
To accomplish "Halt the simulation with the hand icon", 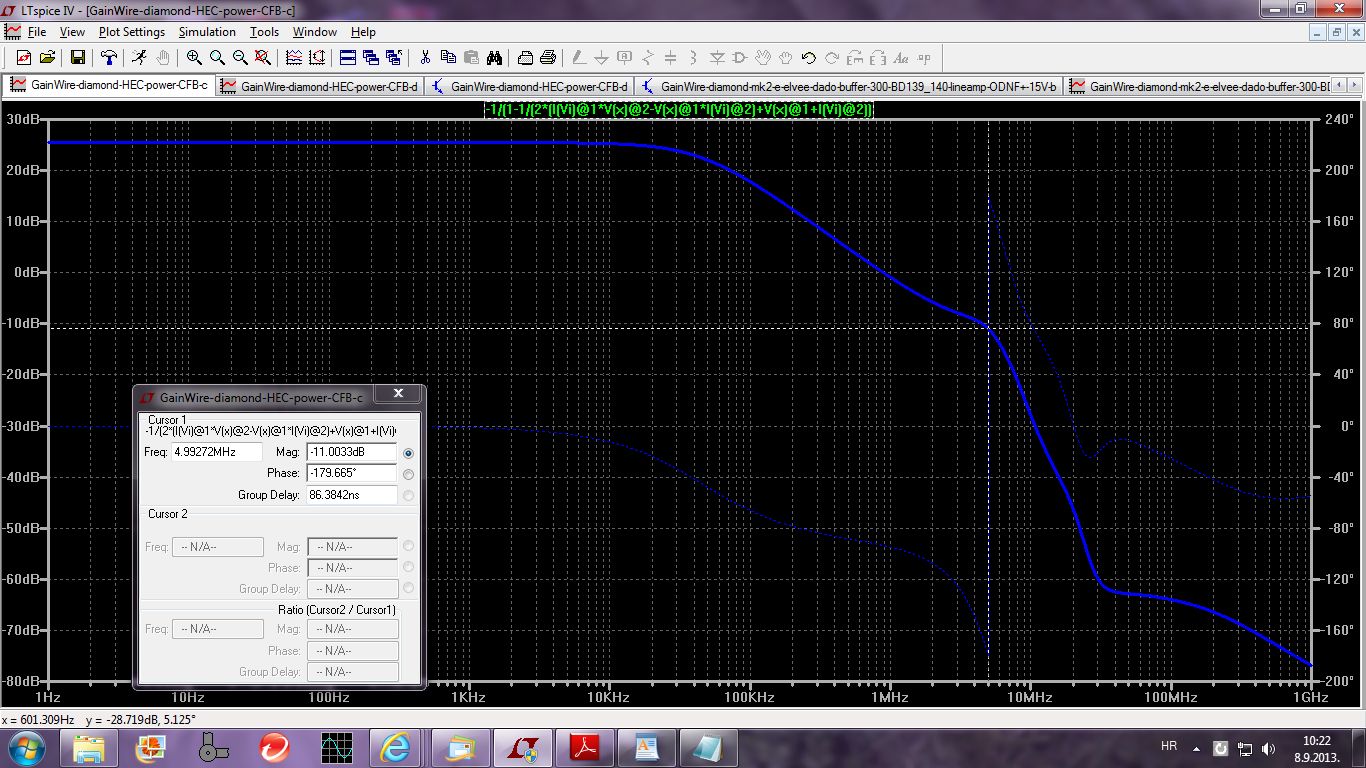I will 162,58.
